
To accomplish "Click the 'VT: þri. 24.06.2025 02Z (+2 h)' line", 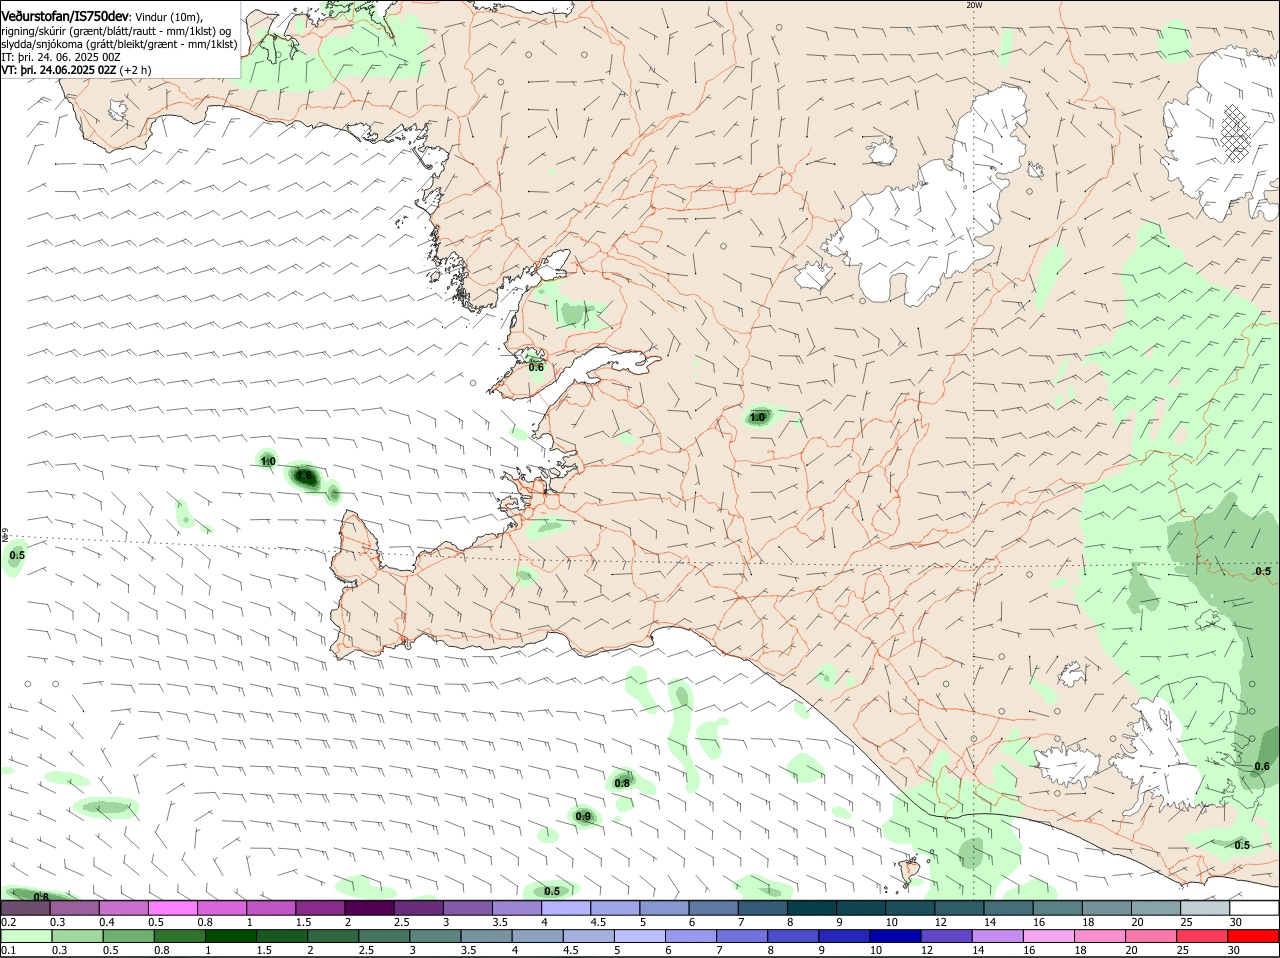I will tap(76, 70).
